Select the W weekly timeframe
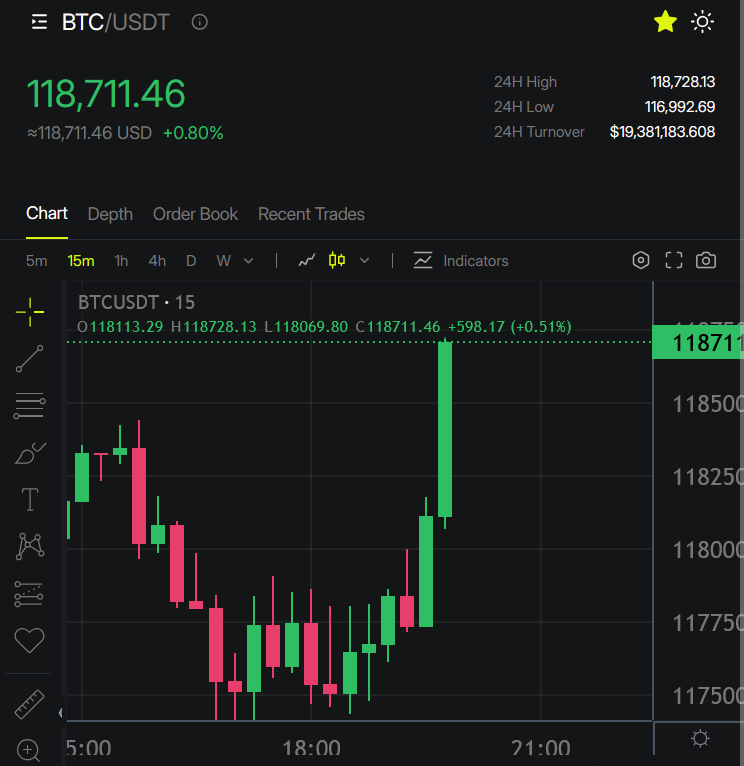The width and height of the screenshot is (744, 766). 224,261
